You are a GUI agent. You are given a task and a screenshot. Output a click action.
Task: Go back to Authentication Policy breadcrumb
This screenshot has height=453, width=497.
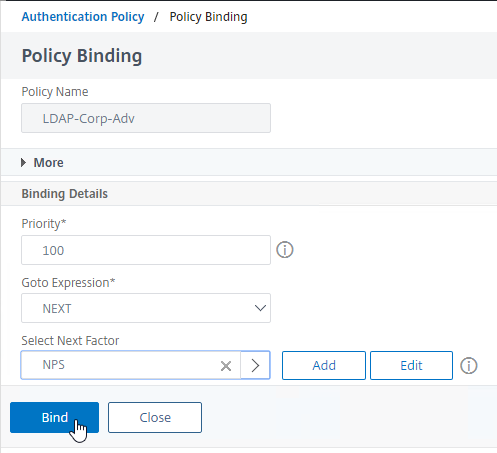click(x=83, y=17)
